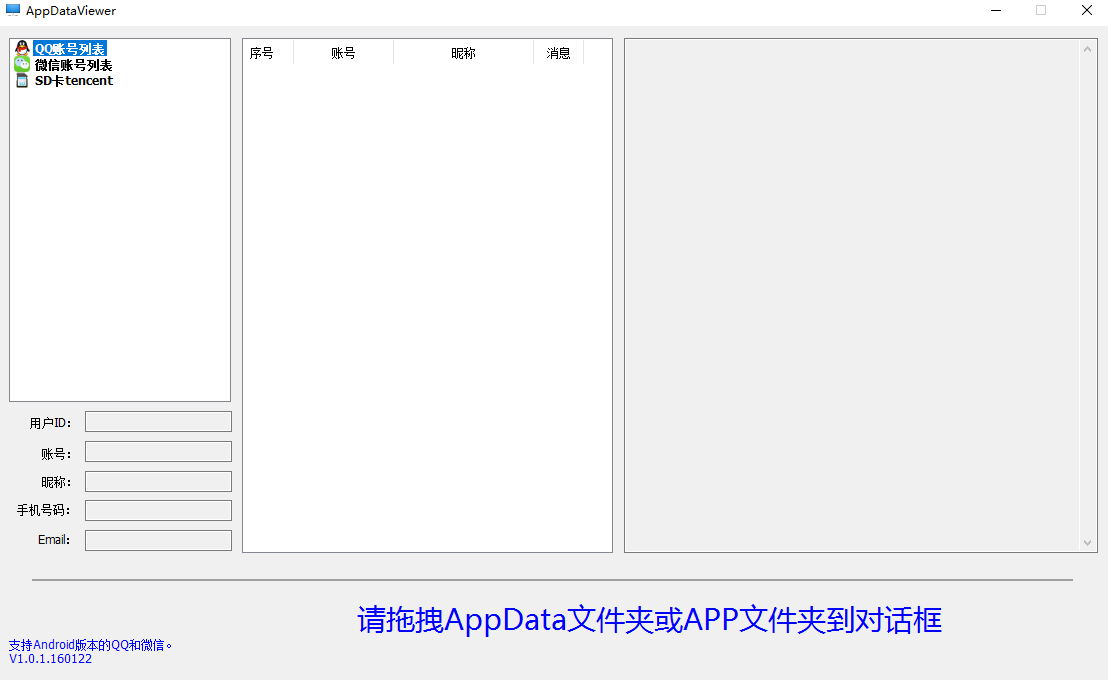Click the 支持Android版本的QQ和微信 text
The width and height of the screenshot is (1108, 680).
(90, 645)
